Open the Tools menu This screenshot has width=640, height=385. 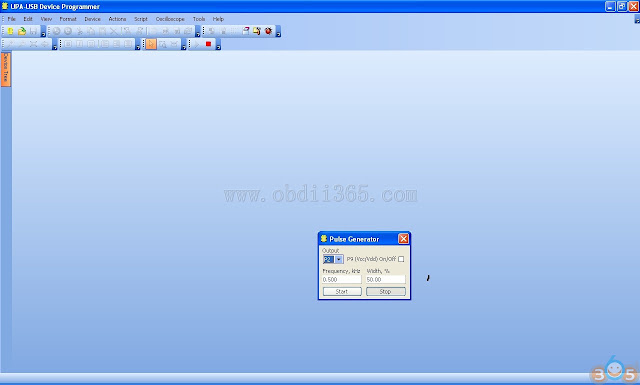(x=199, y=19)
